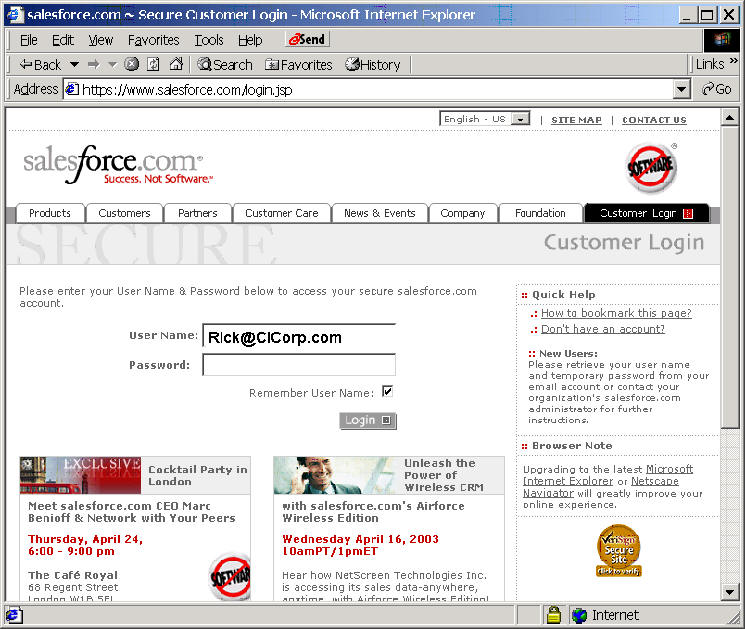Click the SITE MAP link
745x629 pixels.
point(576,120)
